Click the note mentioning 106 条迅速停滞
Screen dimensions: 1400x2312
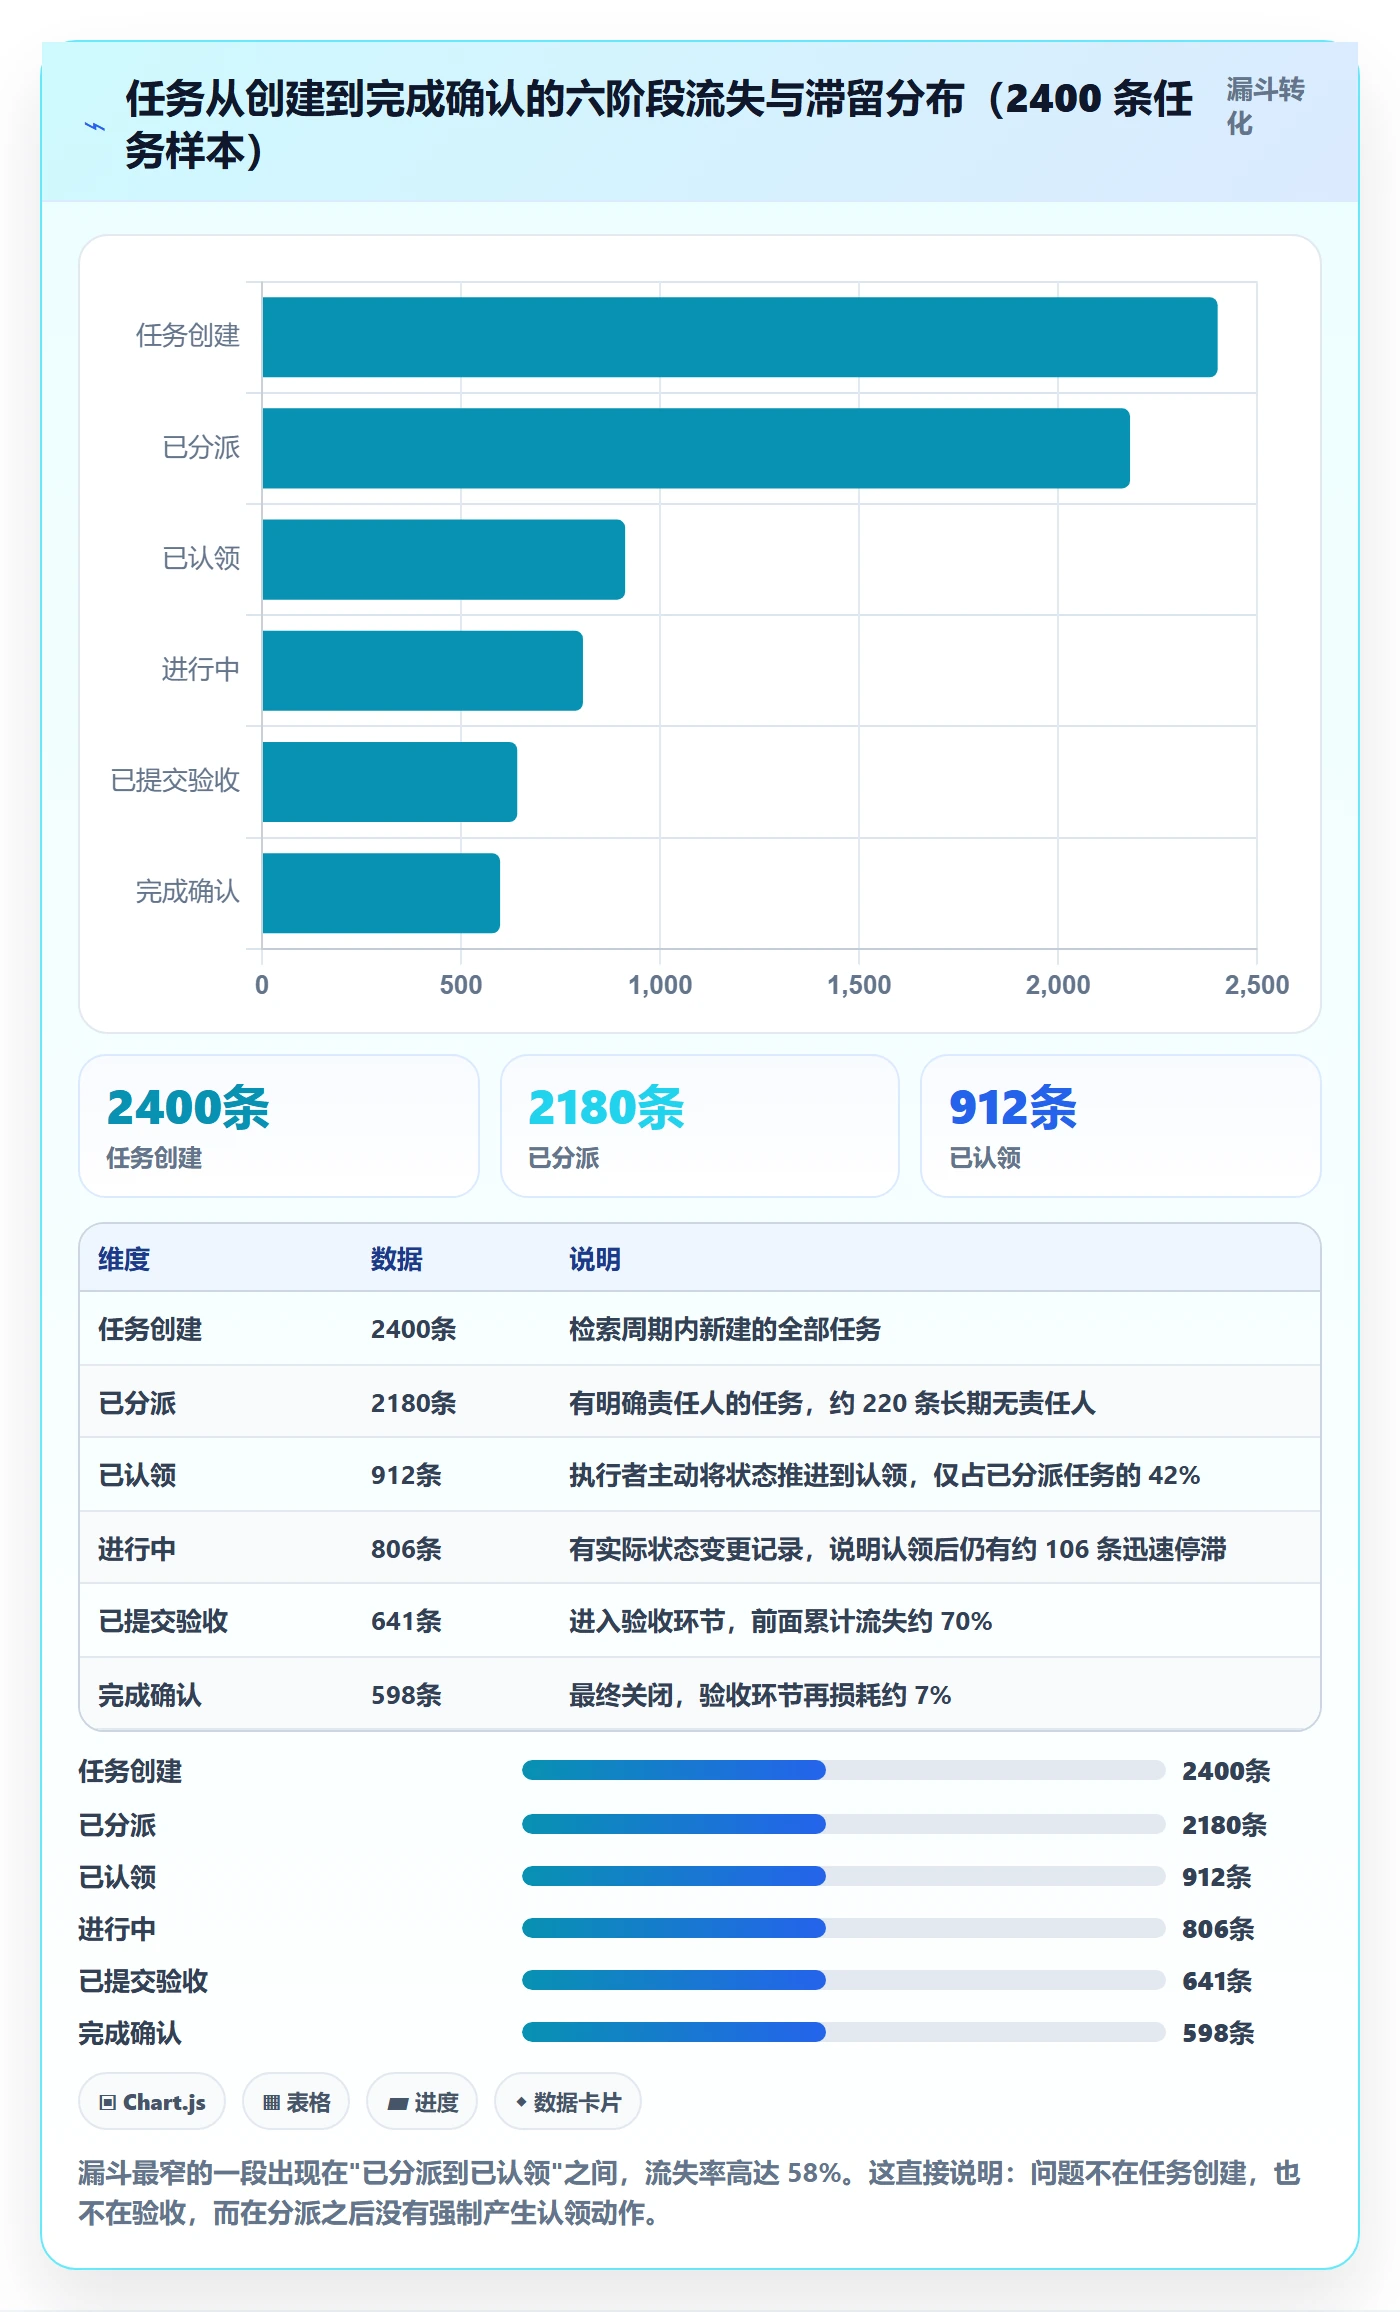click(897, 1549)
